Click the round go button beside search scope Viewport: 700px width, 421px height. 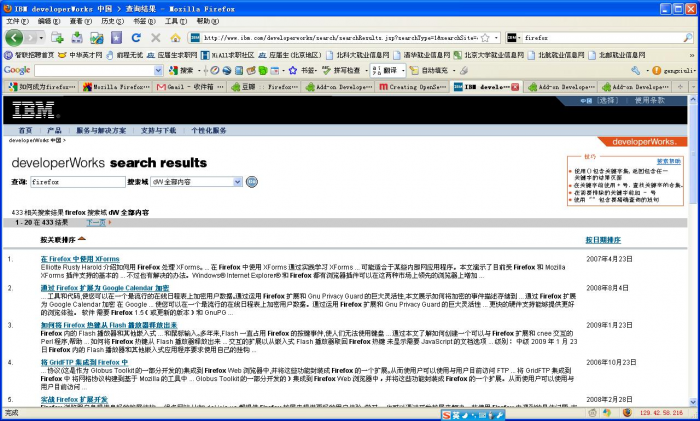(x=252, y=182)
